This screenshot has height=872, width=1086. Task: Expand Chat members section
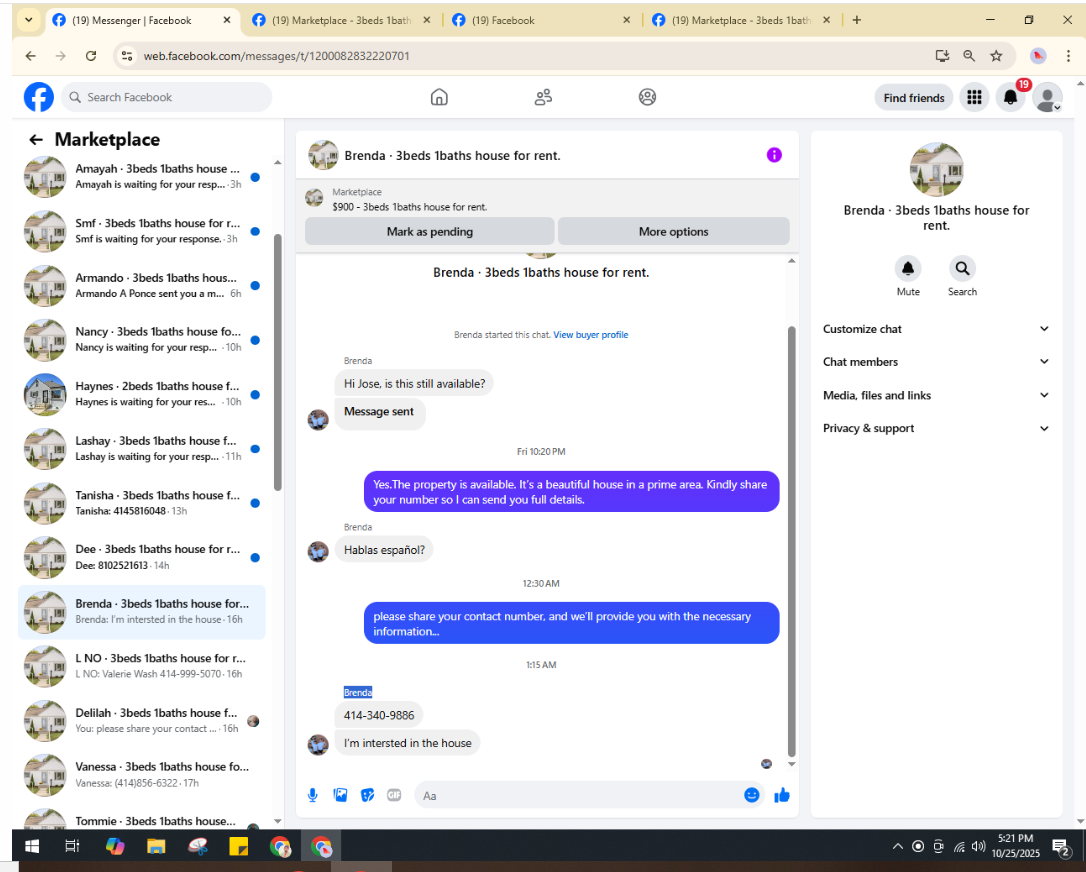click(935, 362)
